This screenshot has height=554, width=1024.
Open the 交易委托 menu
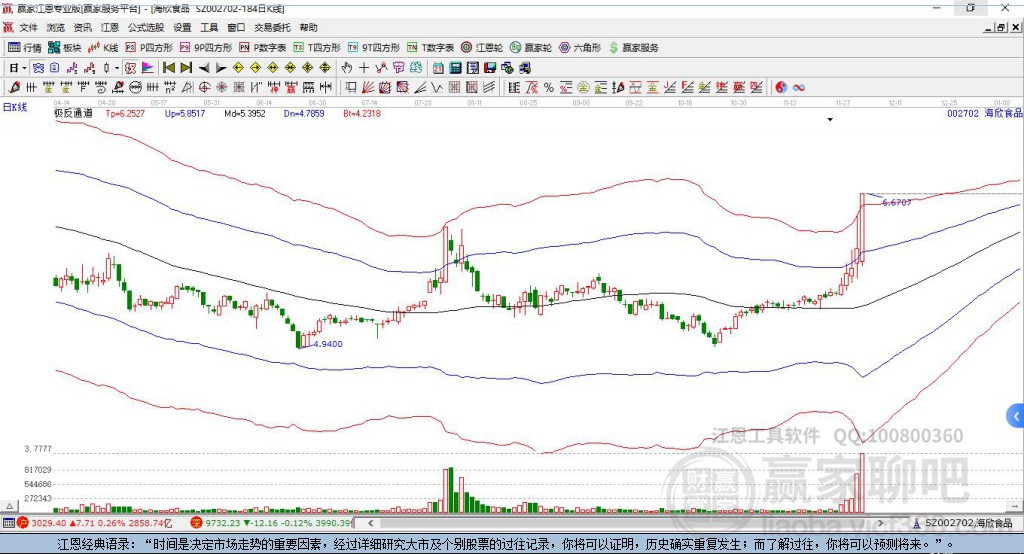click(x=272, y=27)
